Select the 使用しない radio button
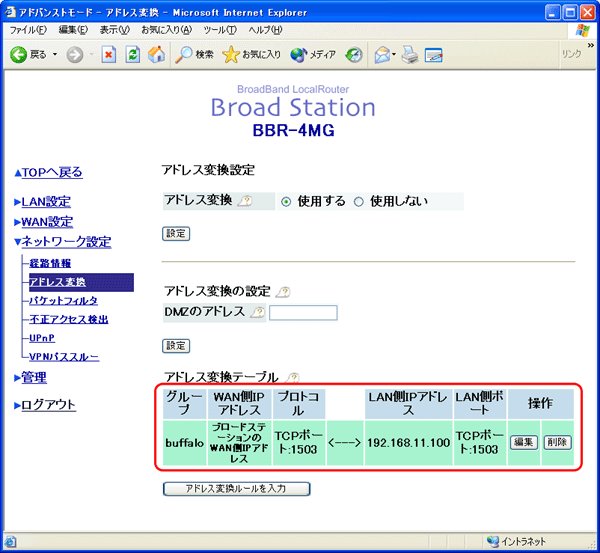 click(x=359, y=201)
